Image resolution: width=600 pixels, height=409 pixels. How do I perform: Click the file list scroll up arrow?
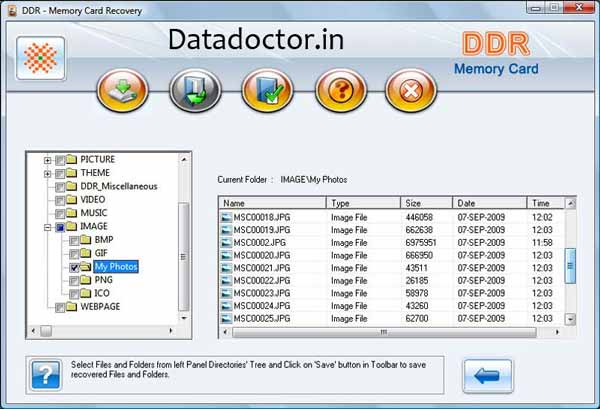570,203
